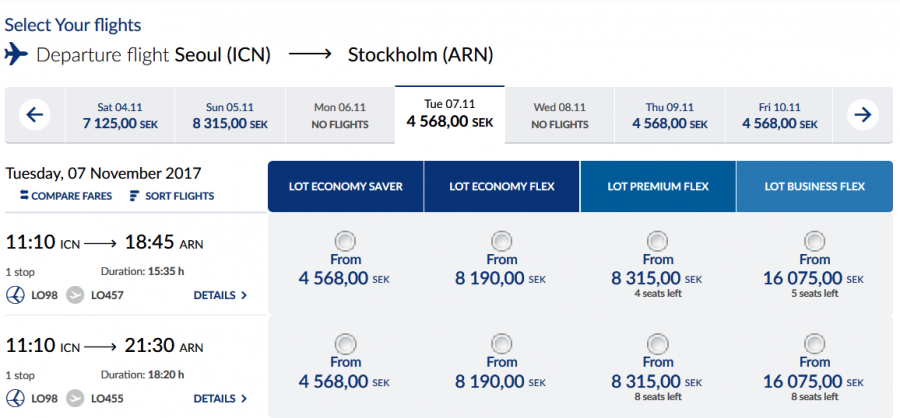Click the previous dates left arrow
The image size is (900, 418).
click(x=34, y=115)
